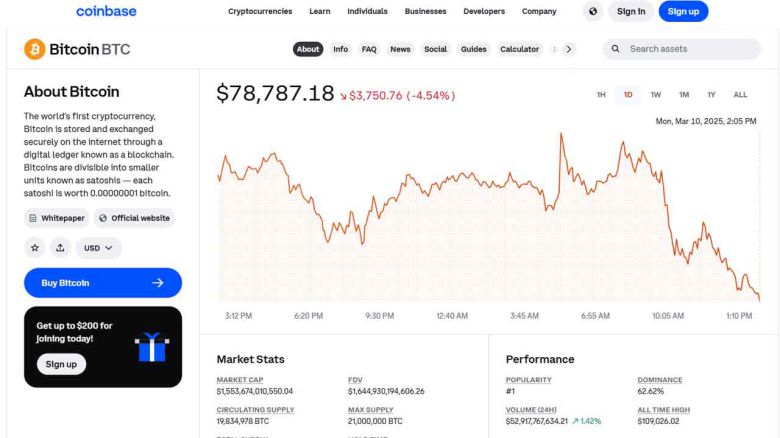Click the share icon button
This screenshot has width=780, height=438.
click(60, 247)
